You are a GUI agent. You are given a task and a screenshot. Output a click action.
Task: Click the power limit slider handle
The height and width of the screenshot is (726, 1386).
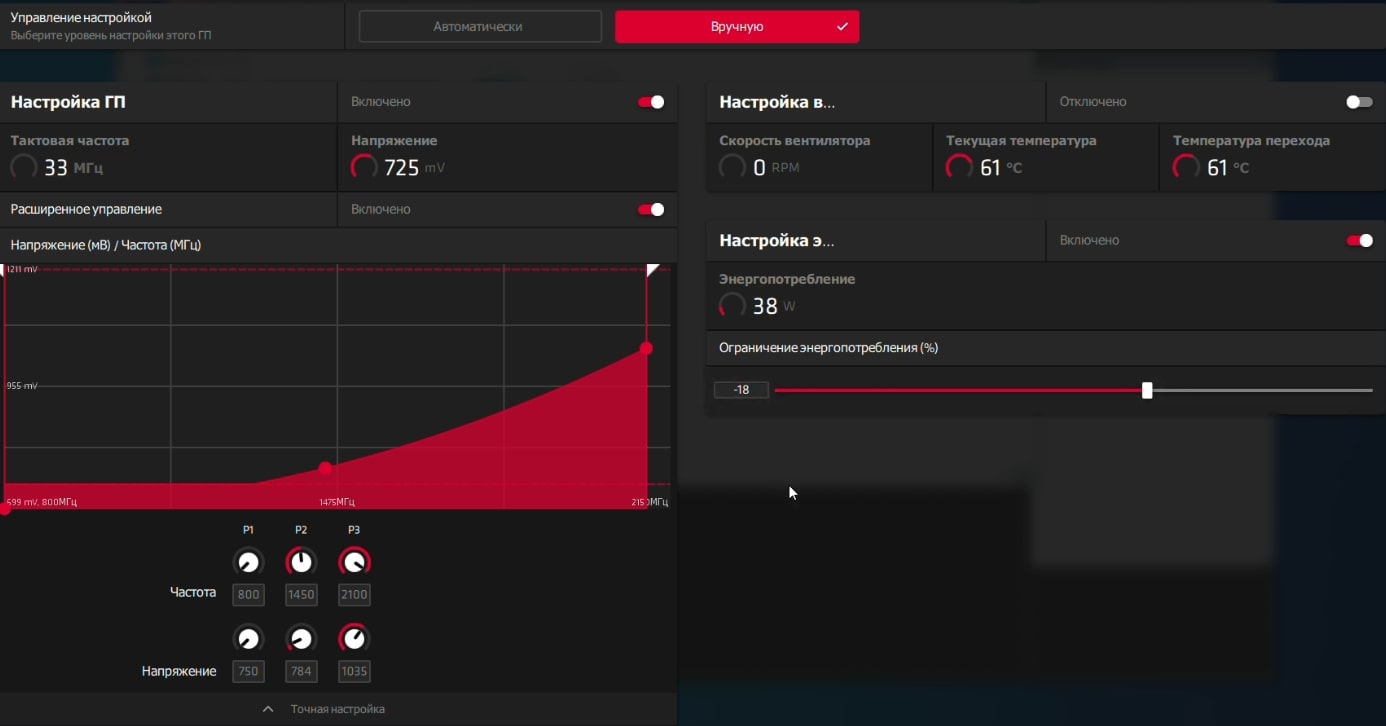click(x=1147, y=390)
